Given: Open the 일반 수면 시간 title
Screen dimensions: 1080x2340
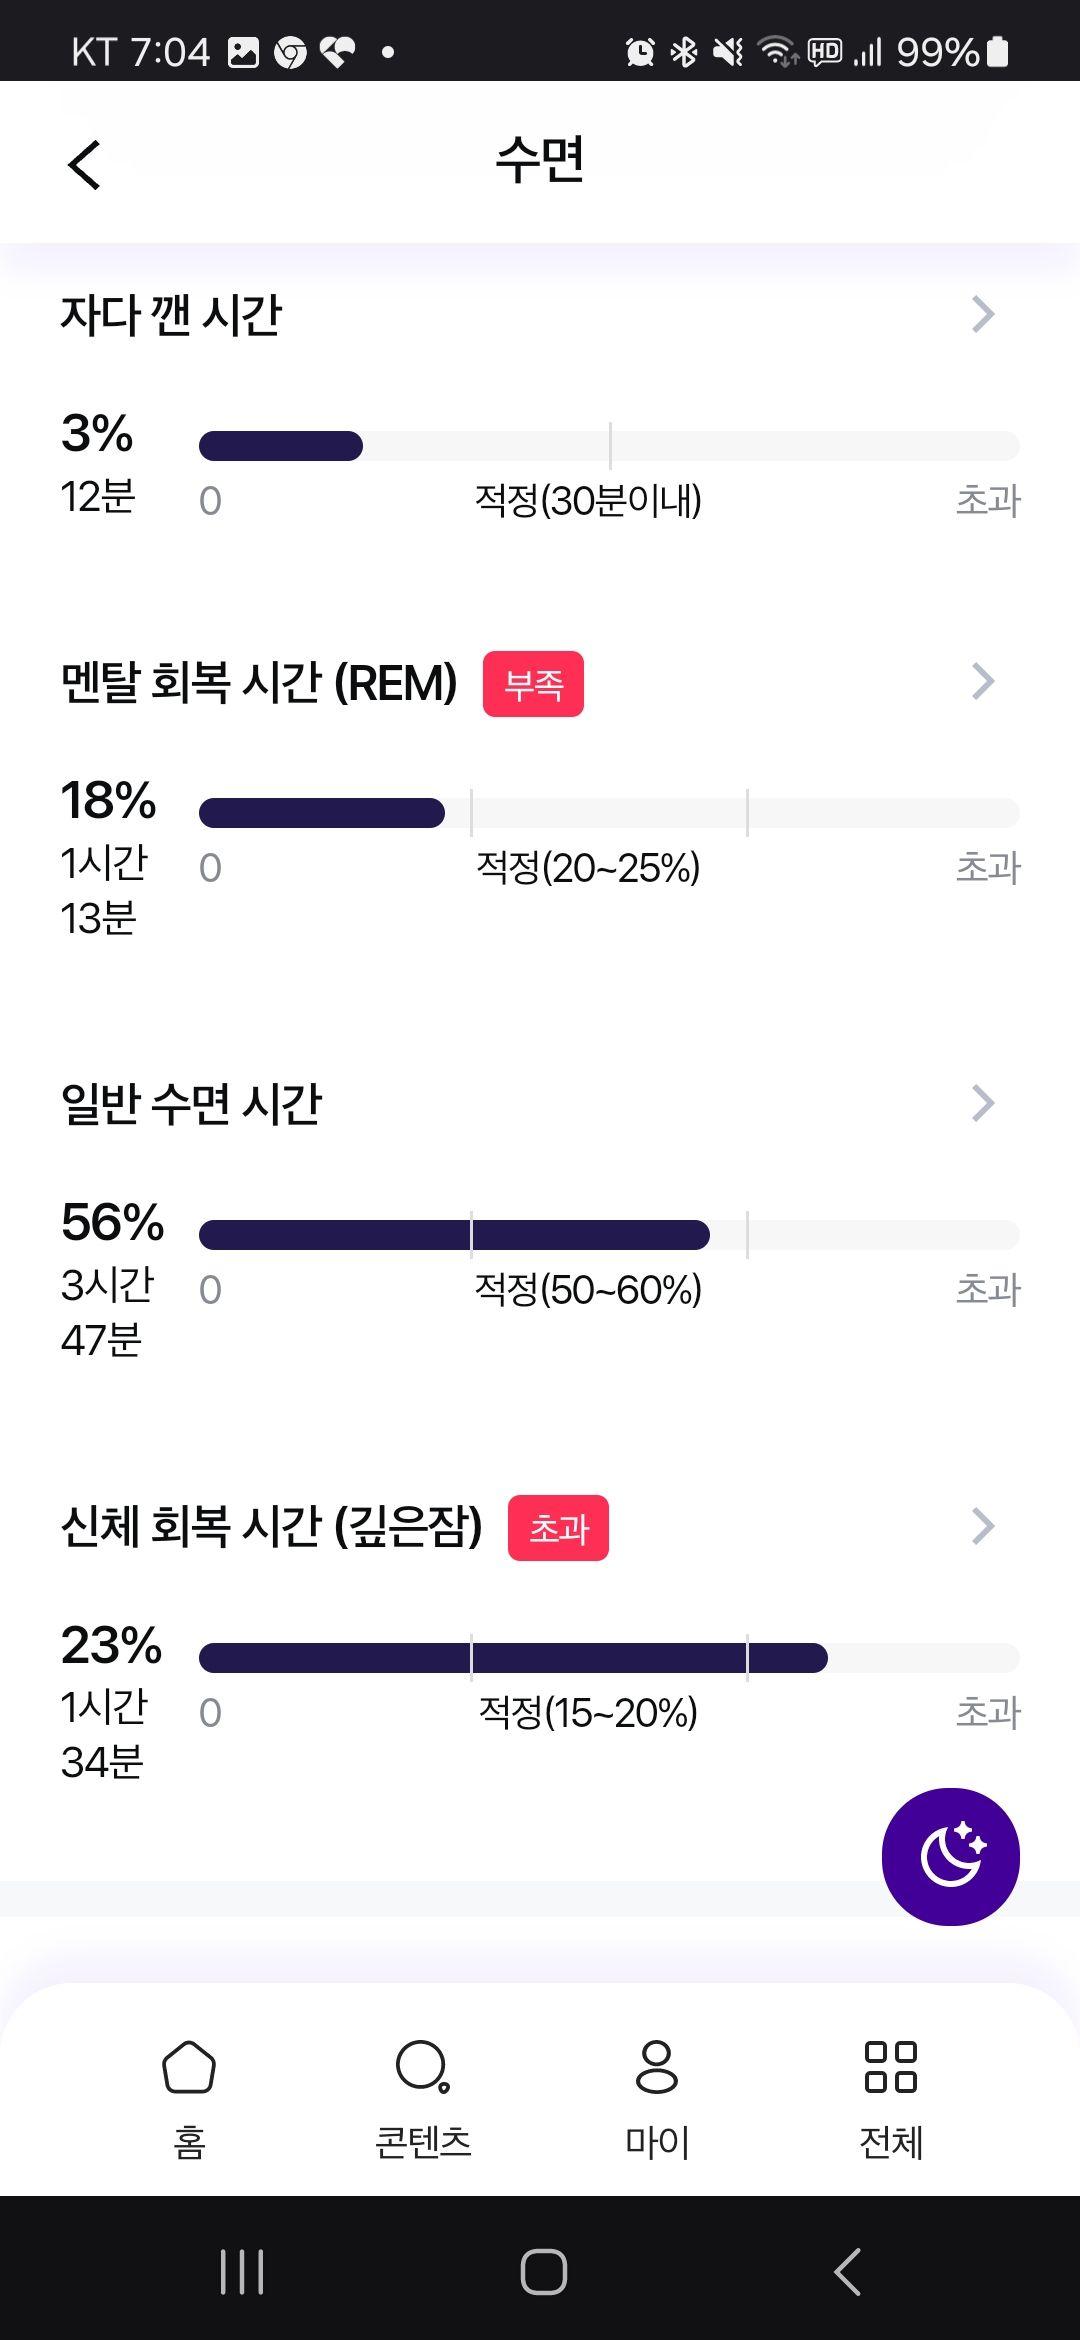Looking at the screenshot, I should (191, 1104).
